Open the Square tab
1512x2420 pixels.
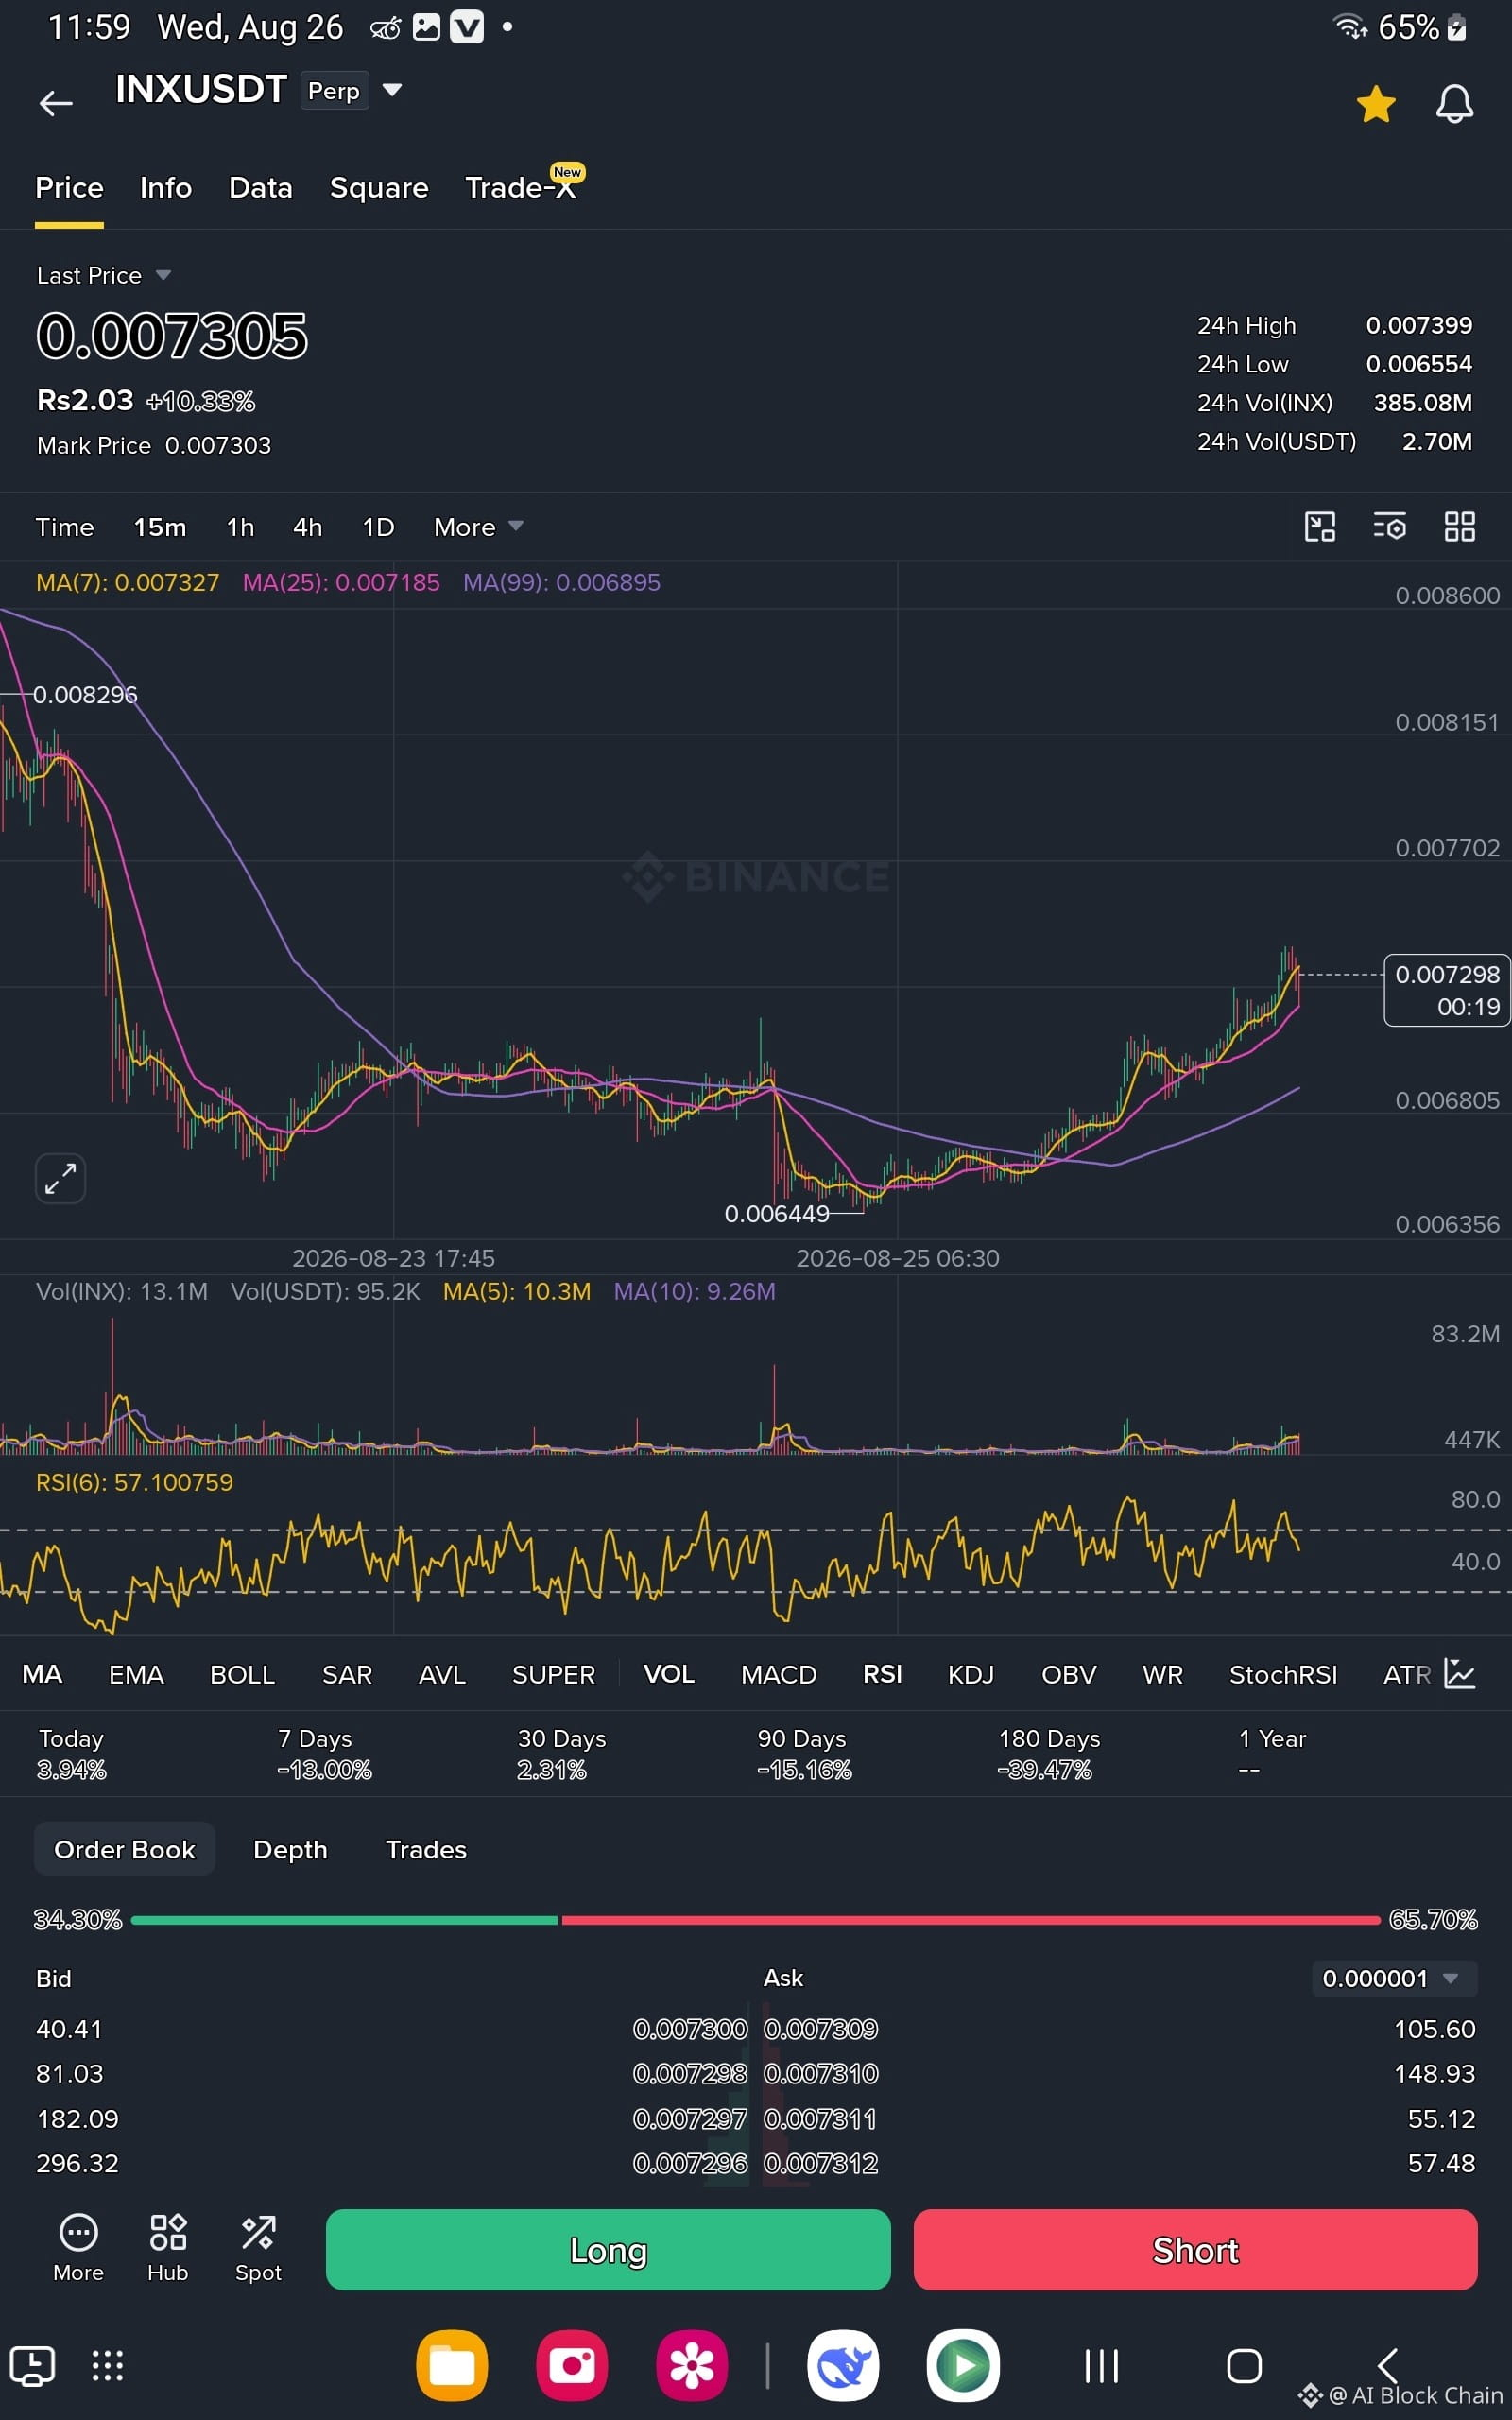coord(379,188)
